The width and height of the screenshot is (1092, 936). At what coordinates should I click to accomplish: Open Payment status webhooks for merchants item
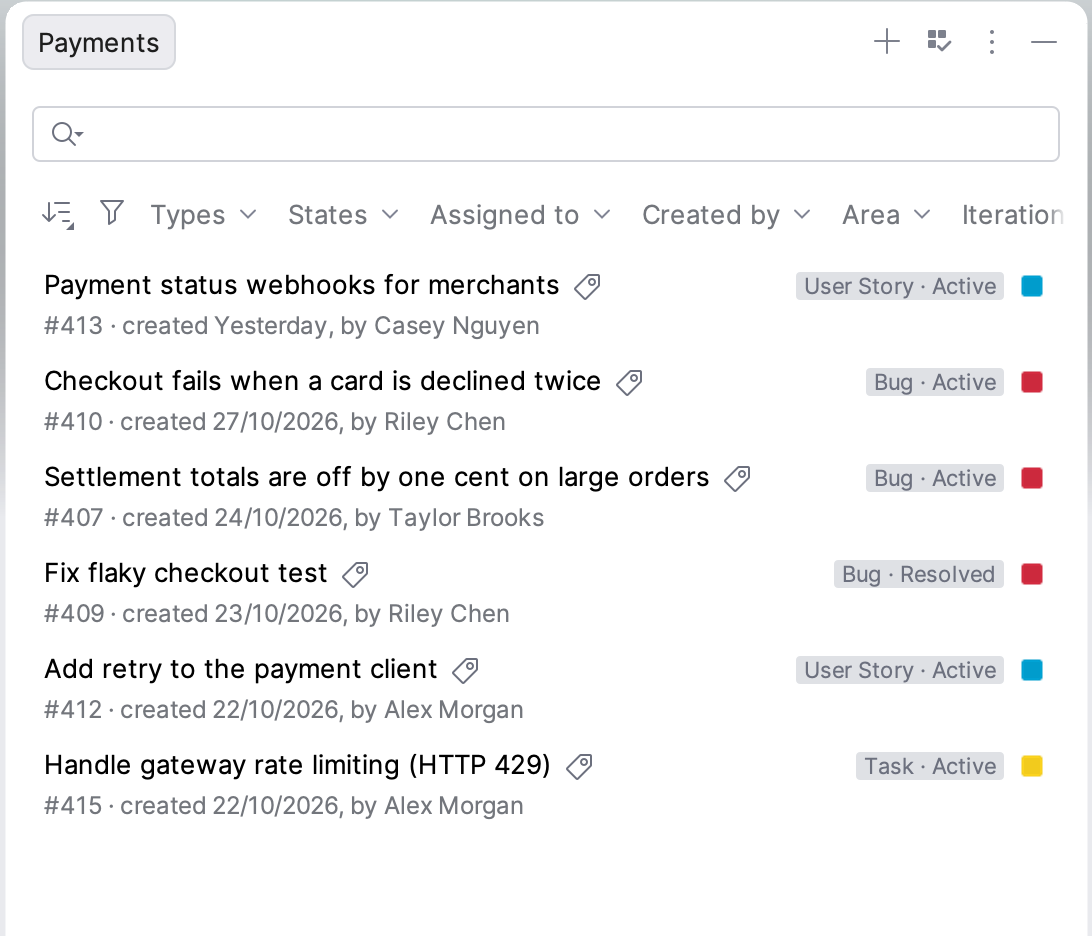302,286
